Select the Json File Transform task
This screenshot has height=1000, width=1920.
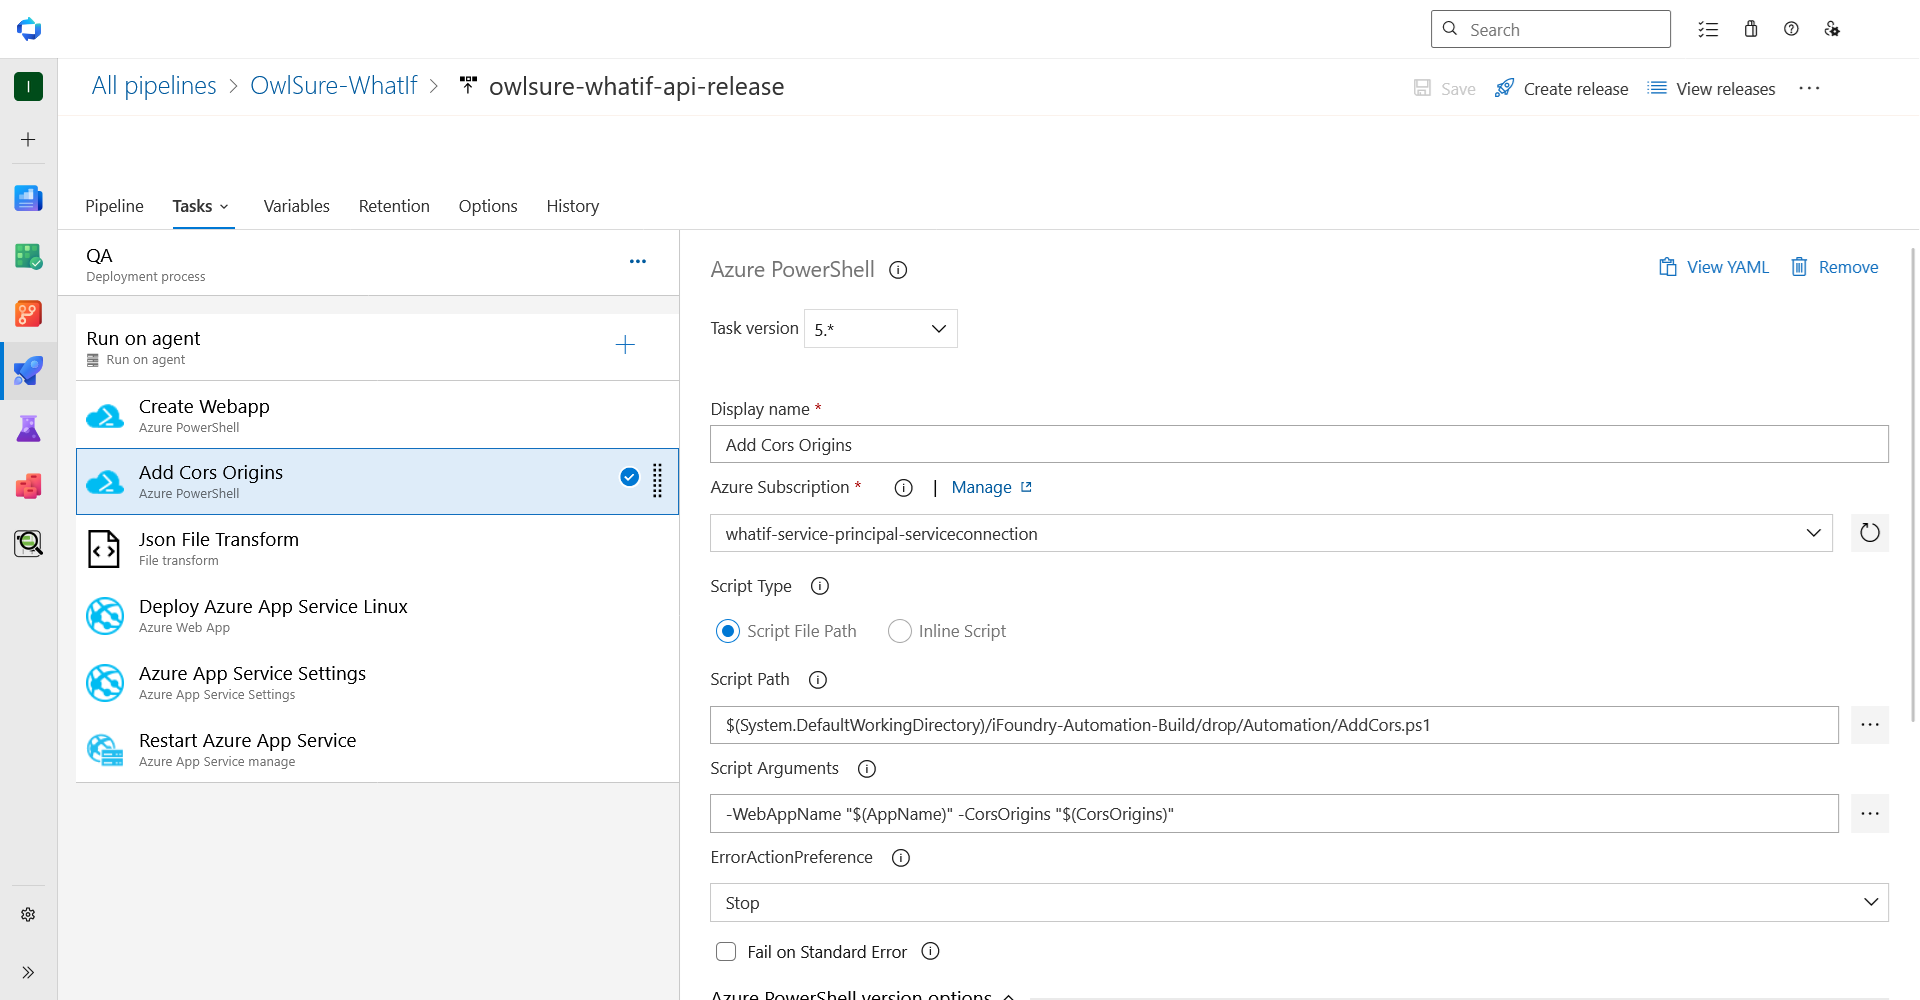[377, 548]
